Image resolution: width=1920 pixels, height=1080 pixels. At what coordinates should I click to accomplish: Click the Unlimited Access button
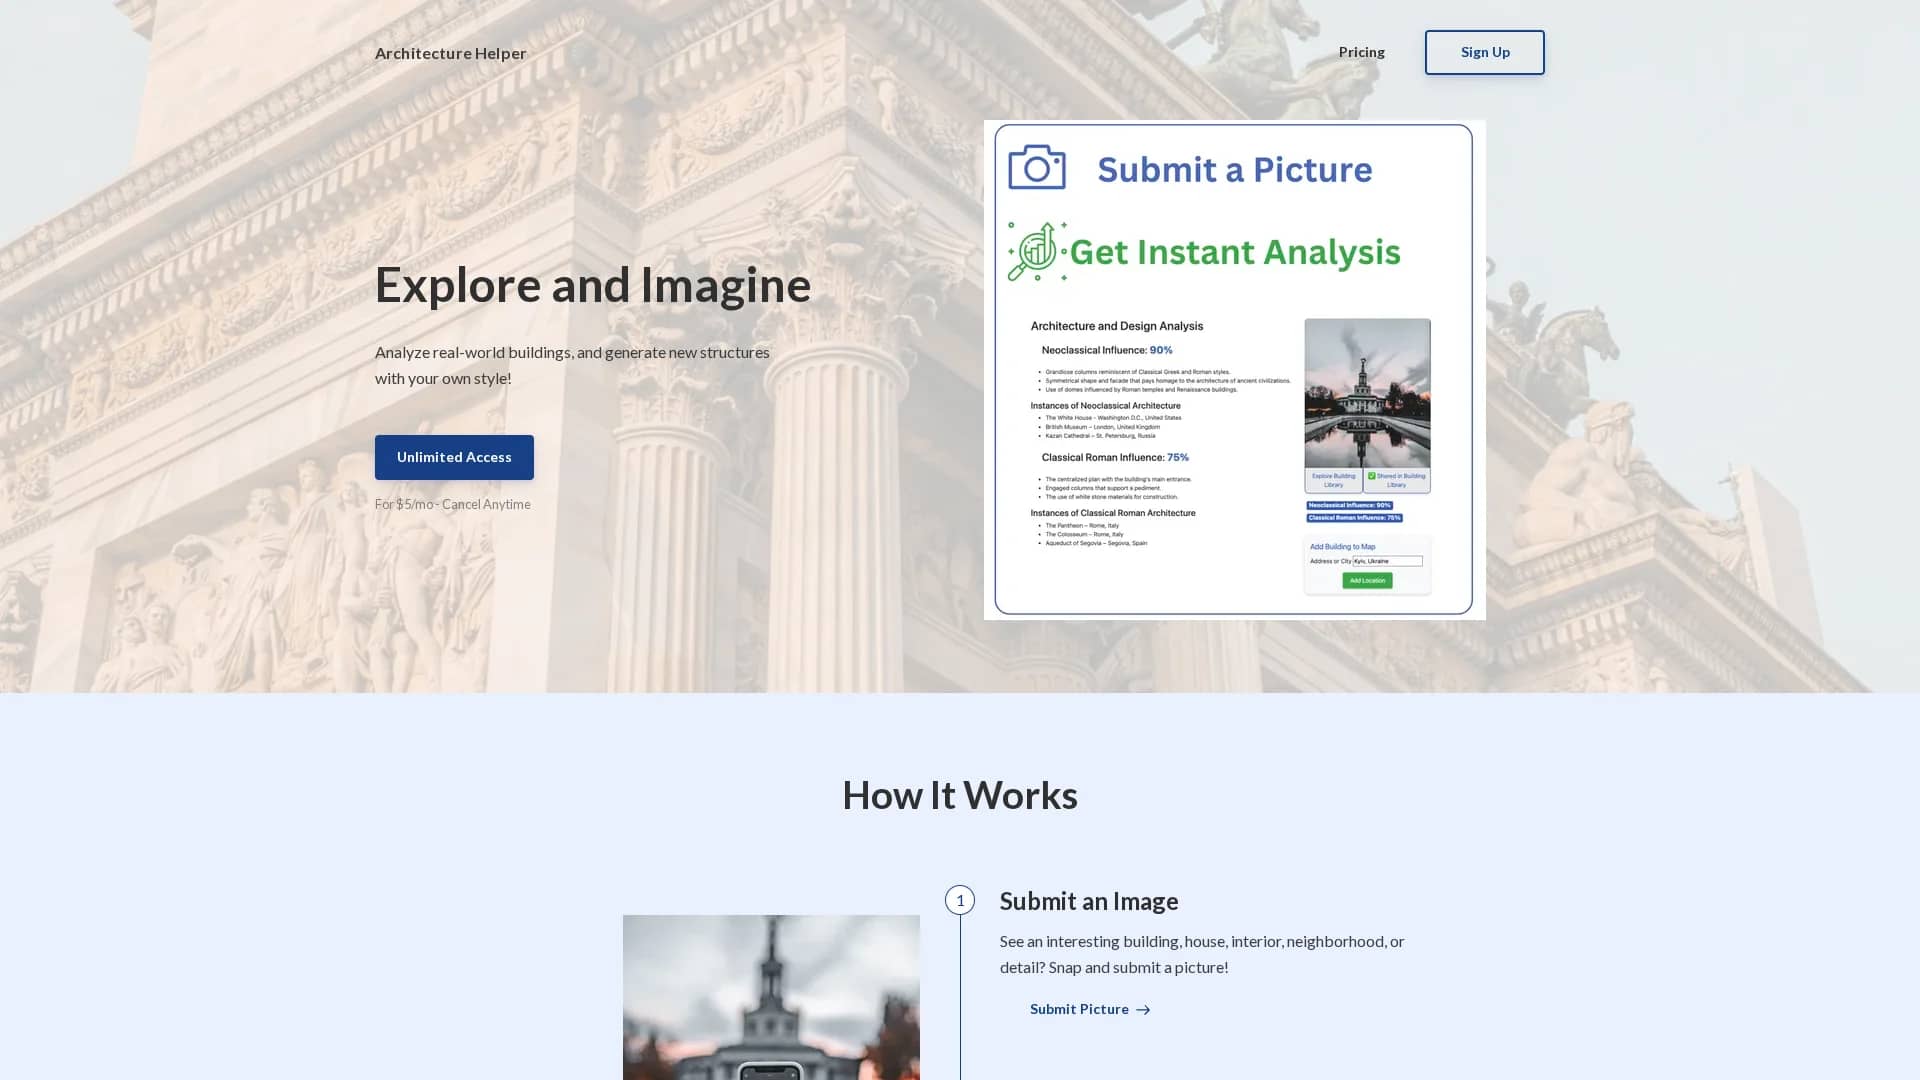pos(454,457)
